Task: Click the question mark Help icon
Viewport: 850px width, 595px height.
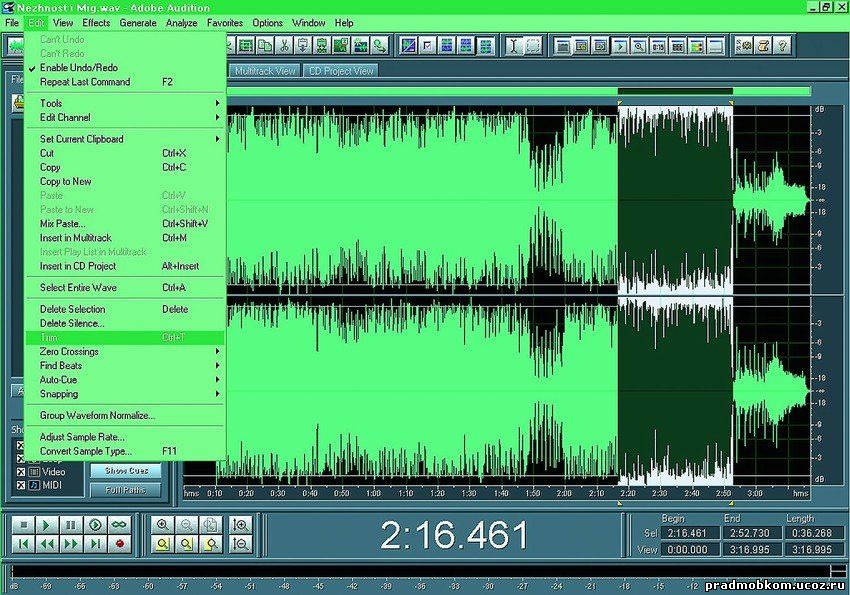Action: [x=782, y=46]
